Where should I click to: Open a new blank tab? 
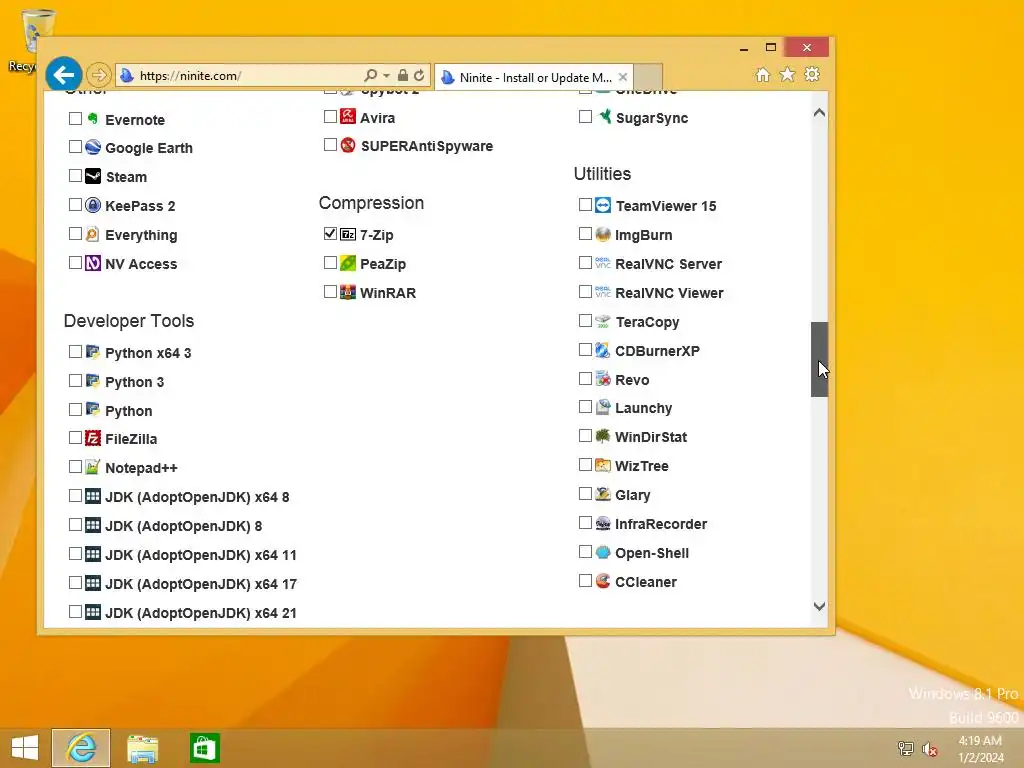(x=648, y=76)
